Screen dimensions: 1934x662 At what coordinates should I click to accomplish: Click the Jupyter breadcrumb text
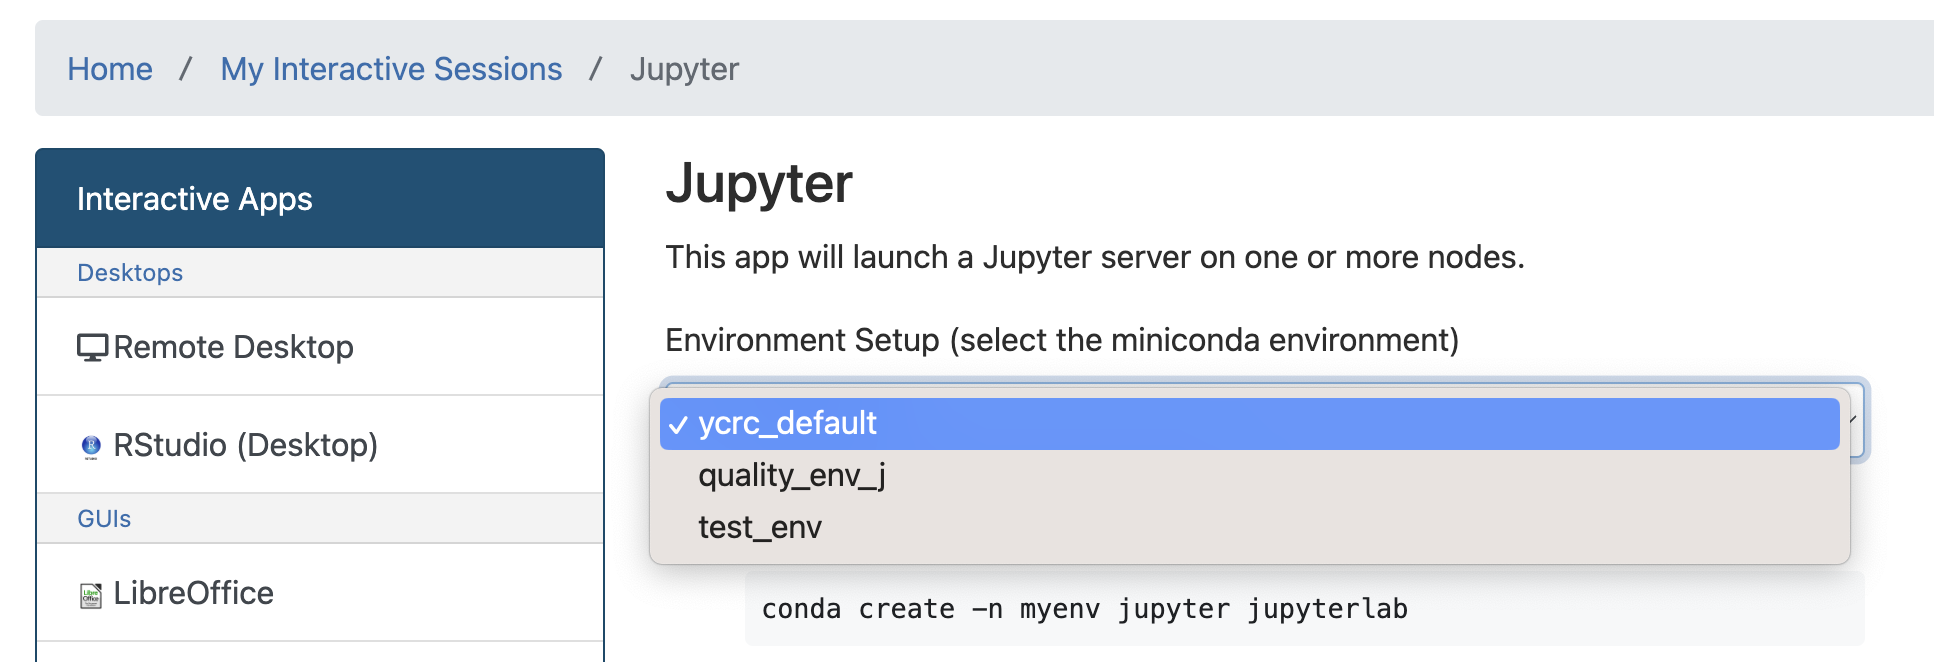tap(684, 69)
